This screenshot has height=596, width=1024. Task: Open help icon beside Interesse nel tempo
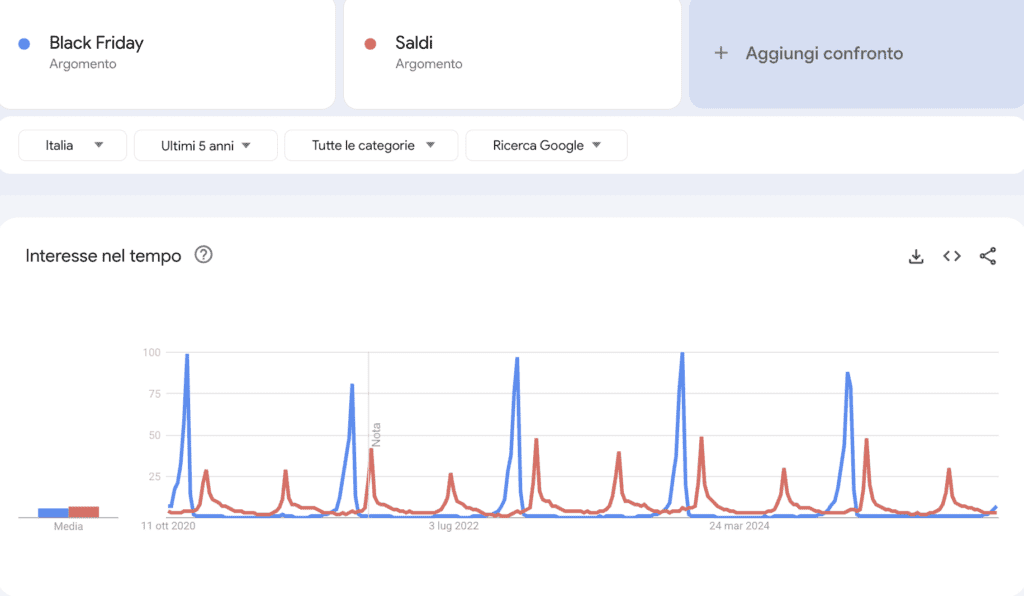(x=204, y=255)
